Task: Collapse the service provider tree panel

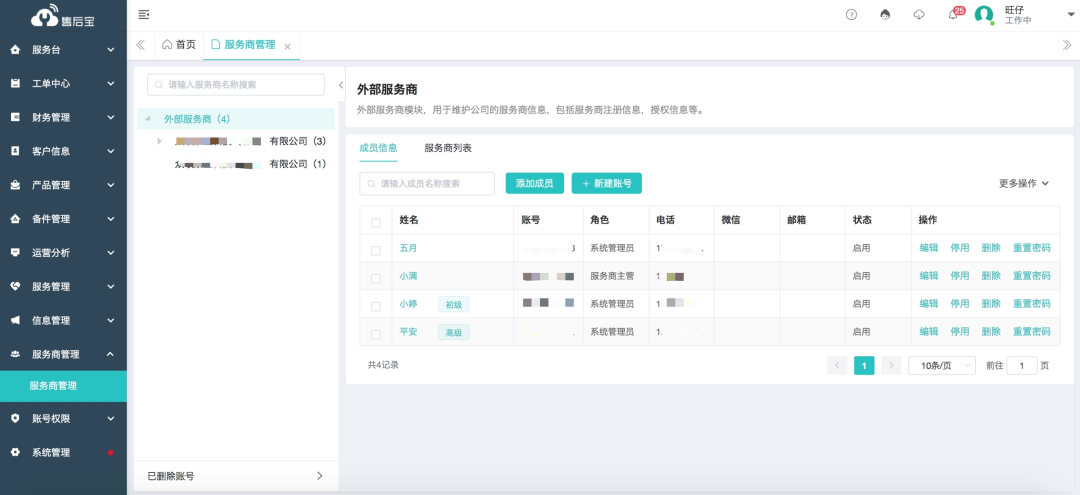Action: pyautogui.click(x=340, y=85)
